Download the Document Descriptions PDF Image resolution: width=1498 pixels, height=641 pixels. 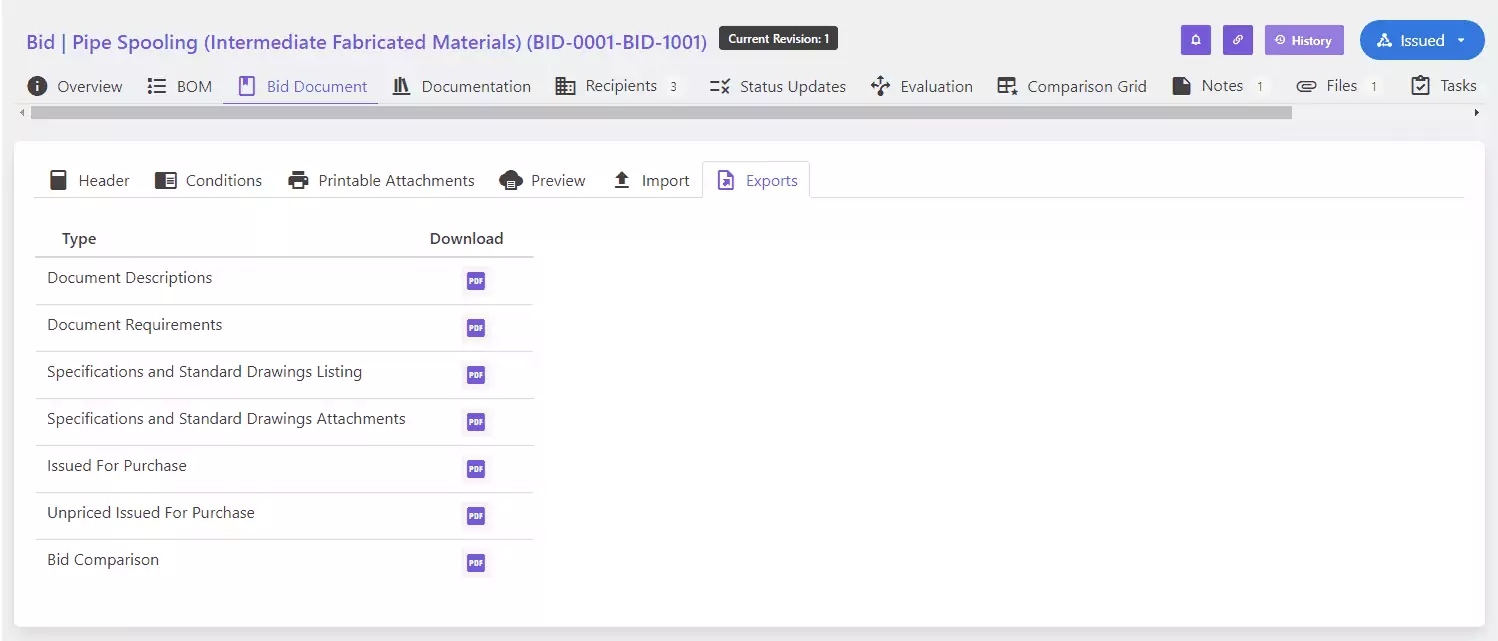[x=476, y=281]
